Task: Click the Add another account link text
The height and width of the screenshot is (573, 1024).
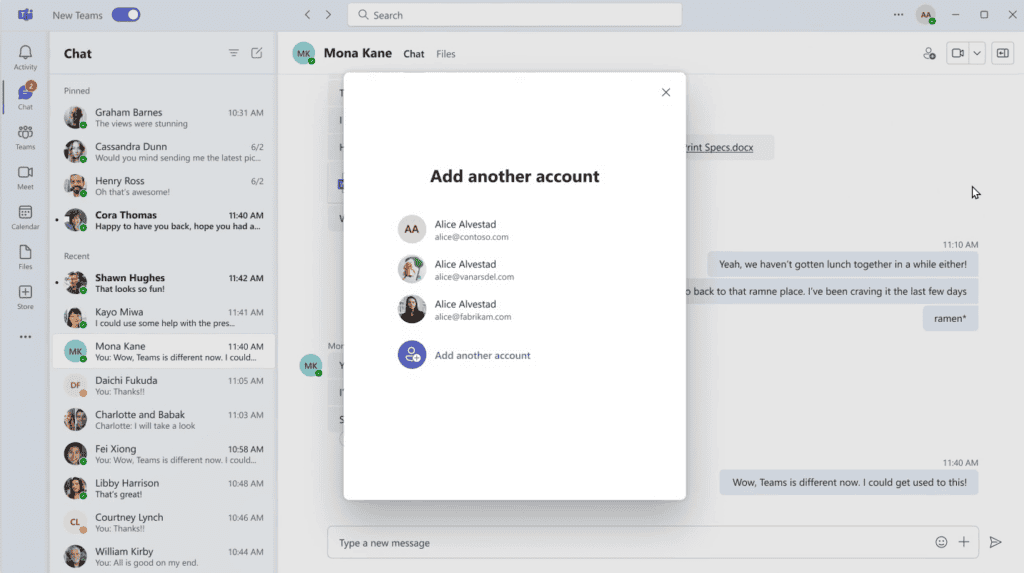Action: (483, 355)
